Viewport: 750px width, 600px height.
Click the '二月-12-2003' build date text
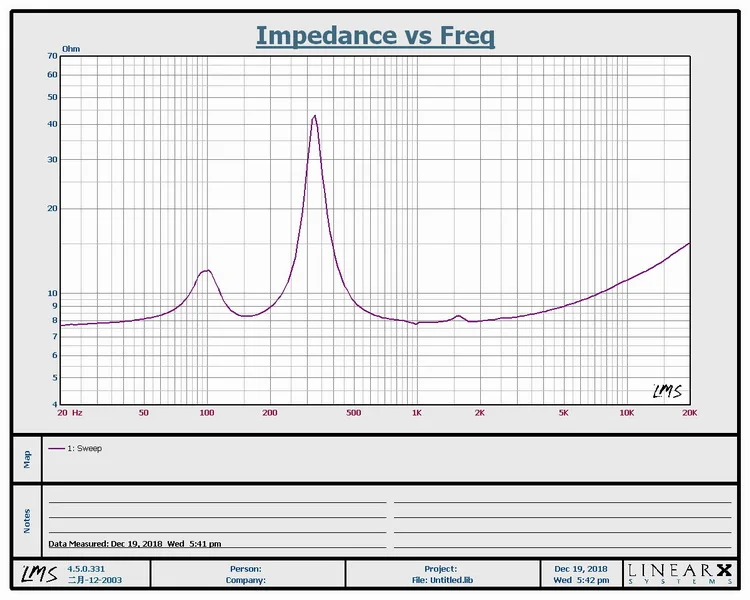[95, 580]
